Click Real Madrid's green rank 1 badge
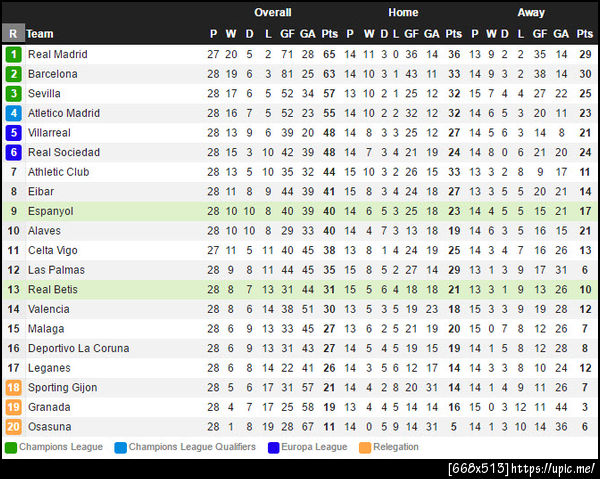 click(13, 55)
